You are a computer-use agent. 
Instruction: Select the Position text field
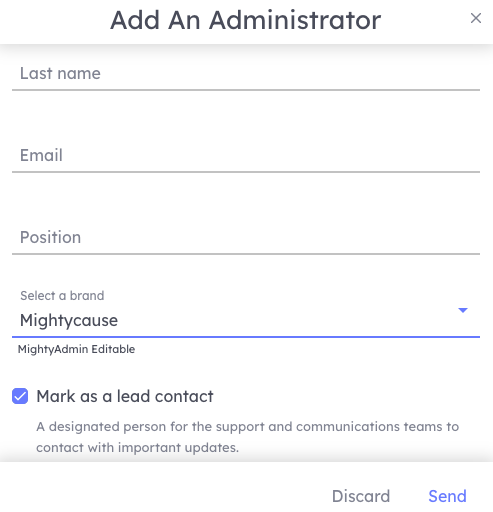point(246,238)
